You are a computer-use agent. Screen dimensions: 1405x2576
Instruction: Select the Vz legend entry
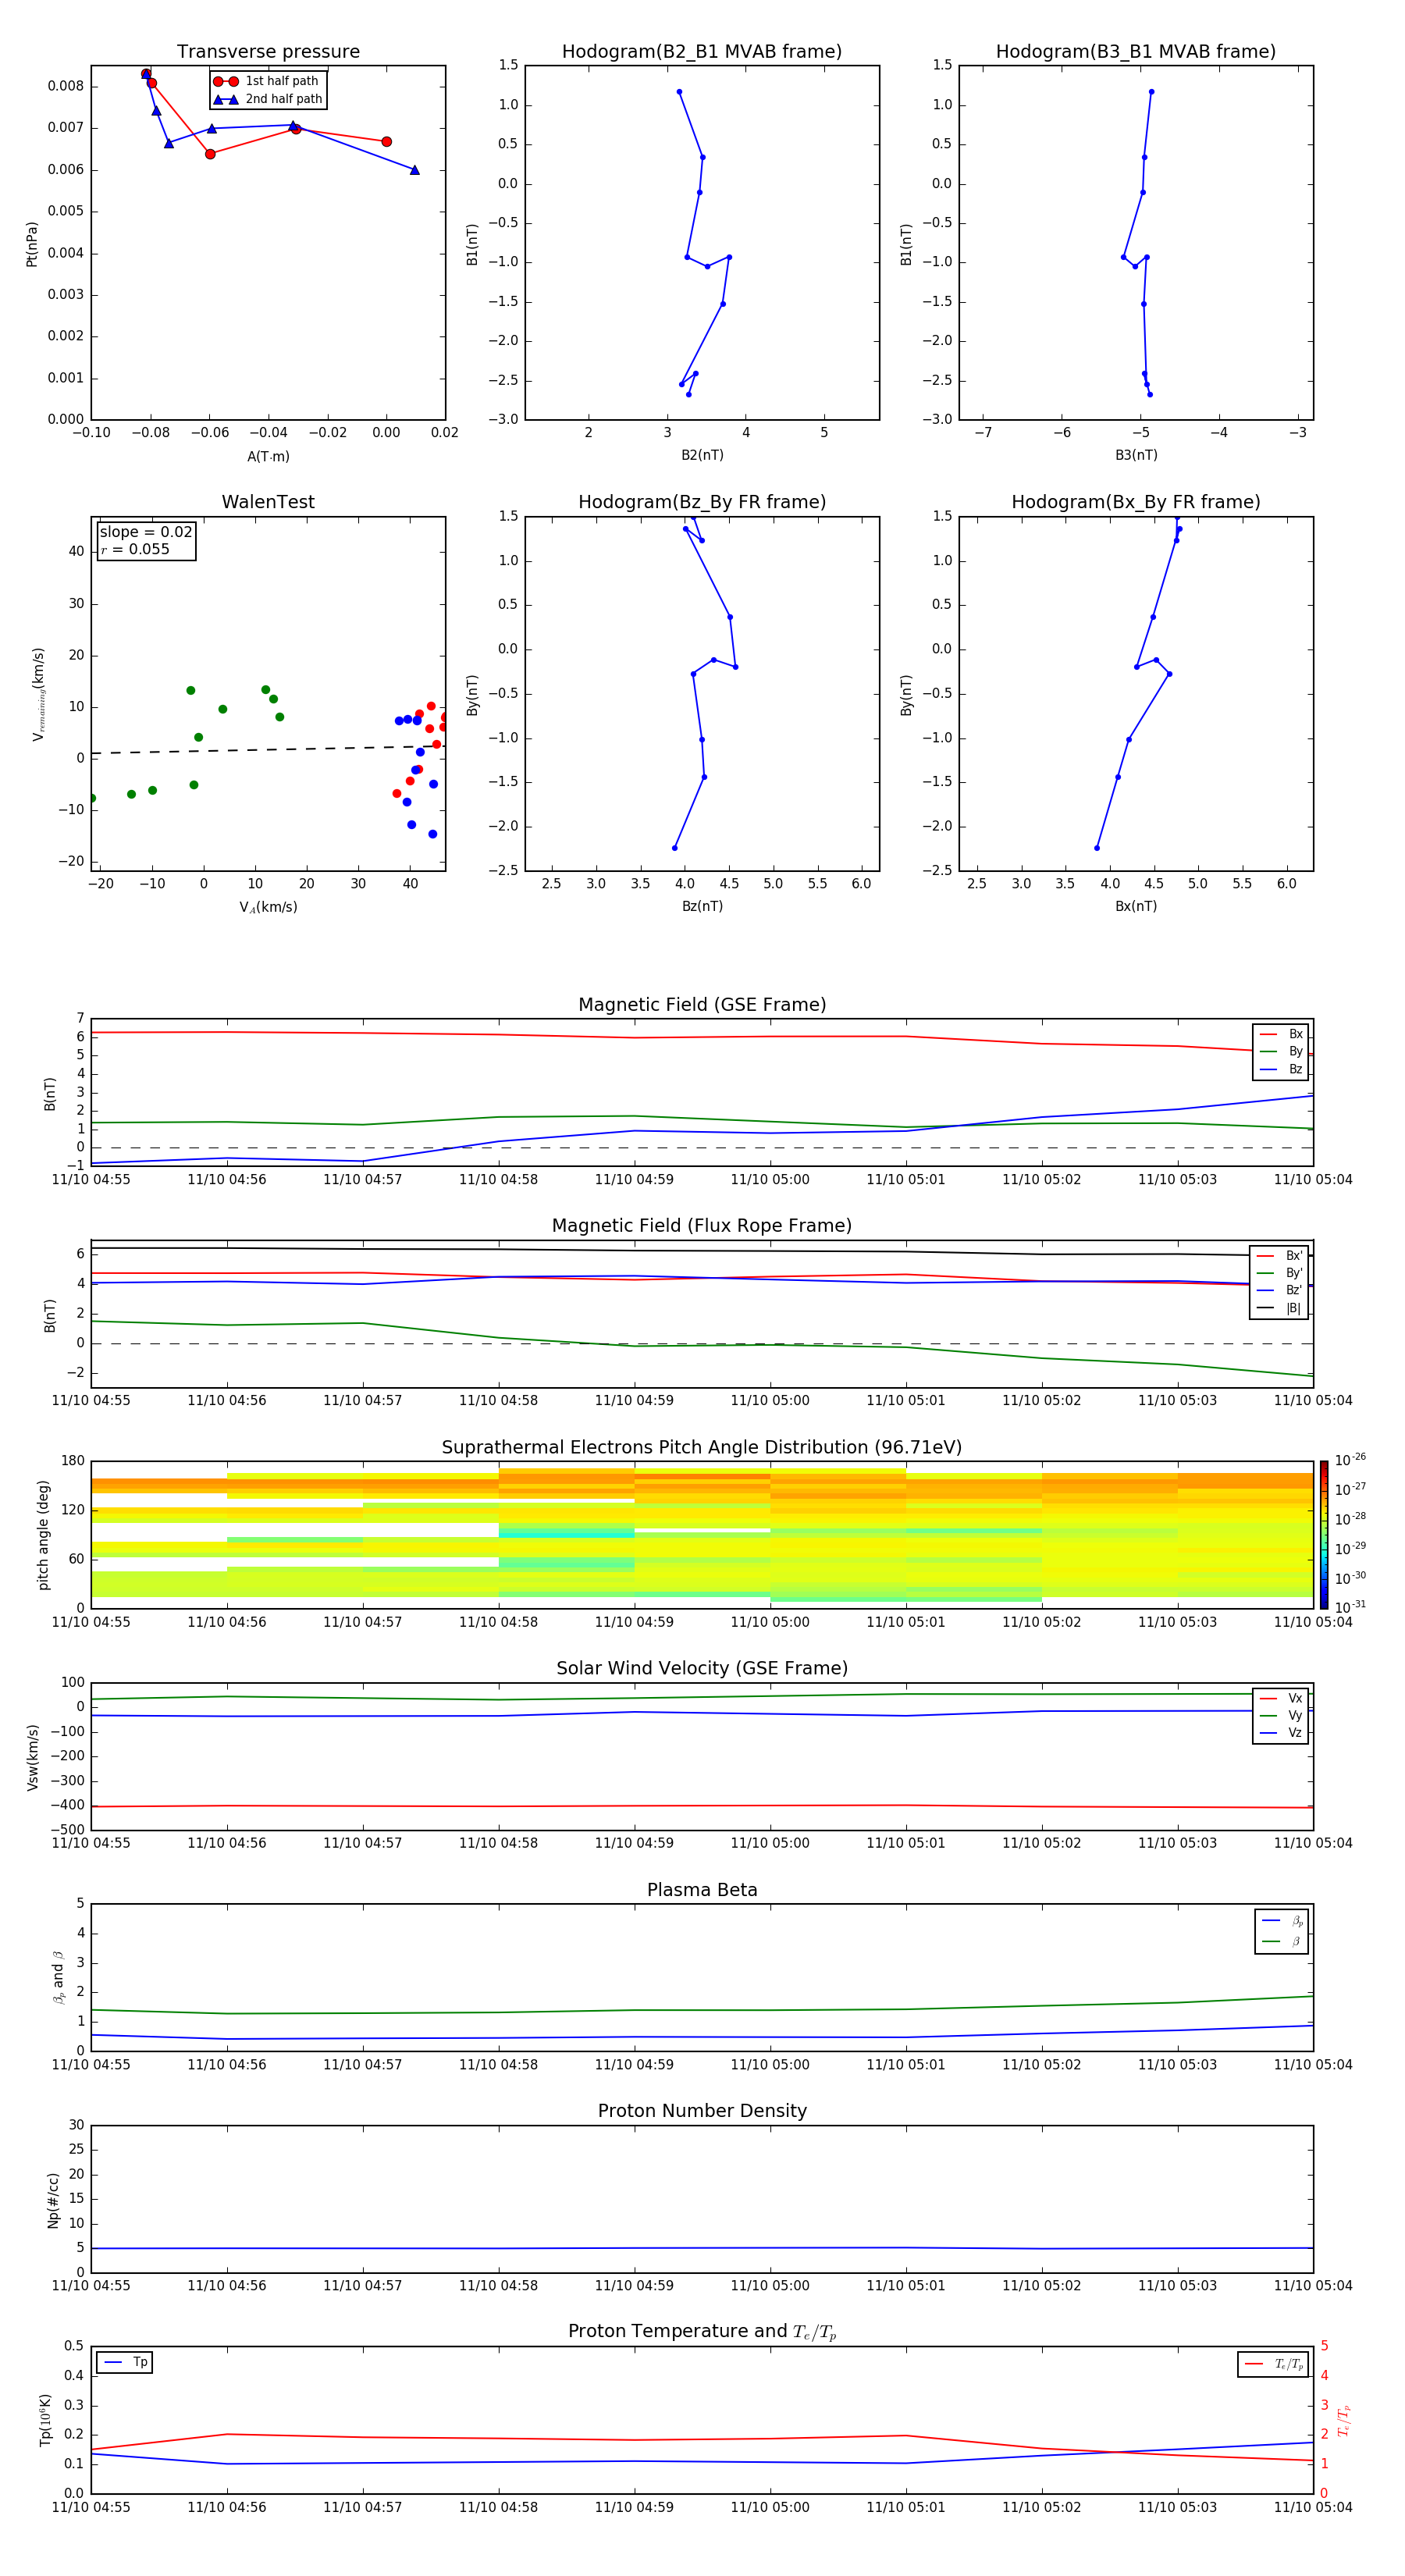(1281, 1733)
